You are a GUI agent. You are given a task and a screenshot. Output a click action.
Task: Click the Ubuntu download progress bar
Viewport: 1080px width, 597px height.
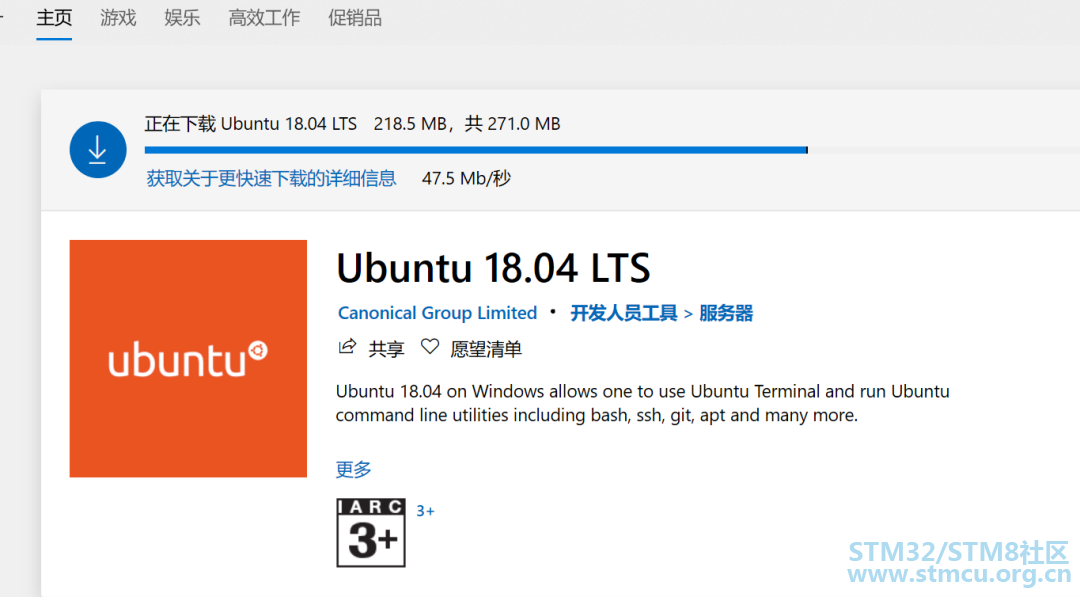pyautogui.click(x=612, y=149)
